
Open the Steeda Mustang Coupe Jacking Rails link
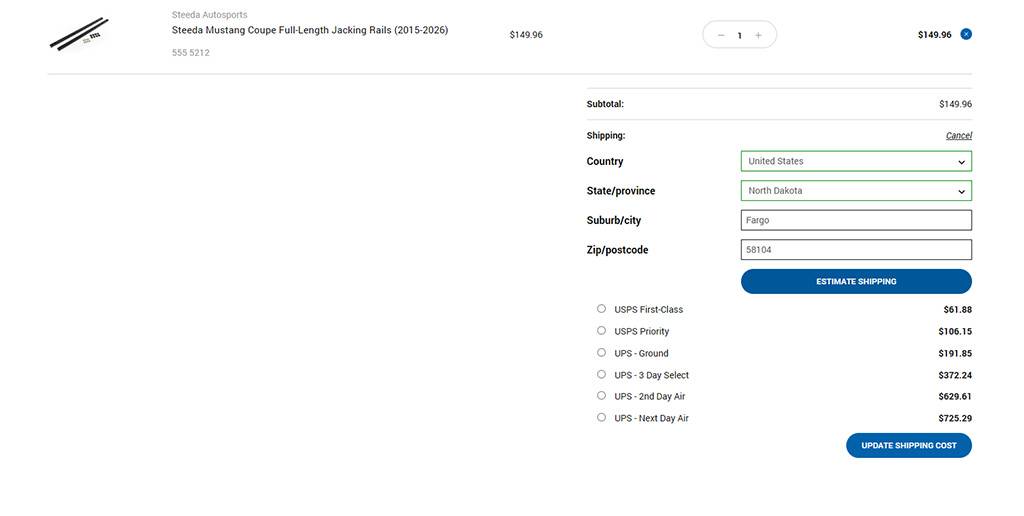tap(310, 30)
